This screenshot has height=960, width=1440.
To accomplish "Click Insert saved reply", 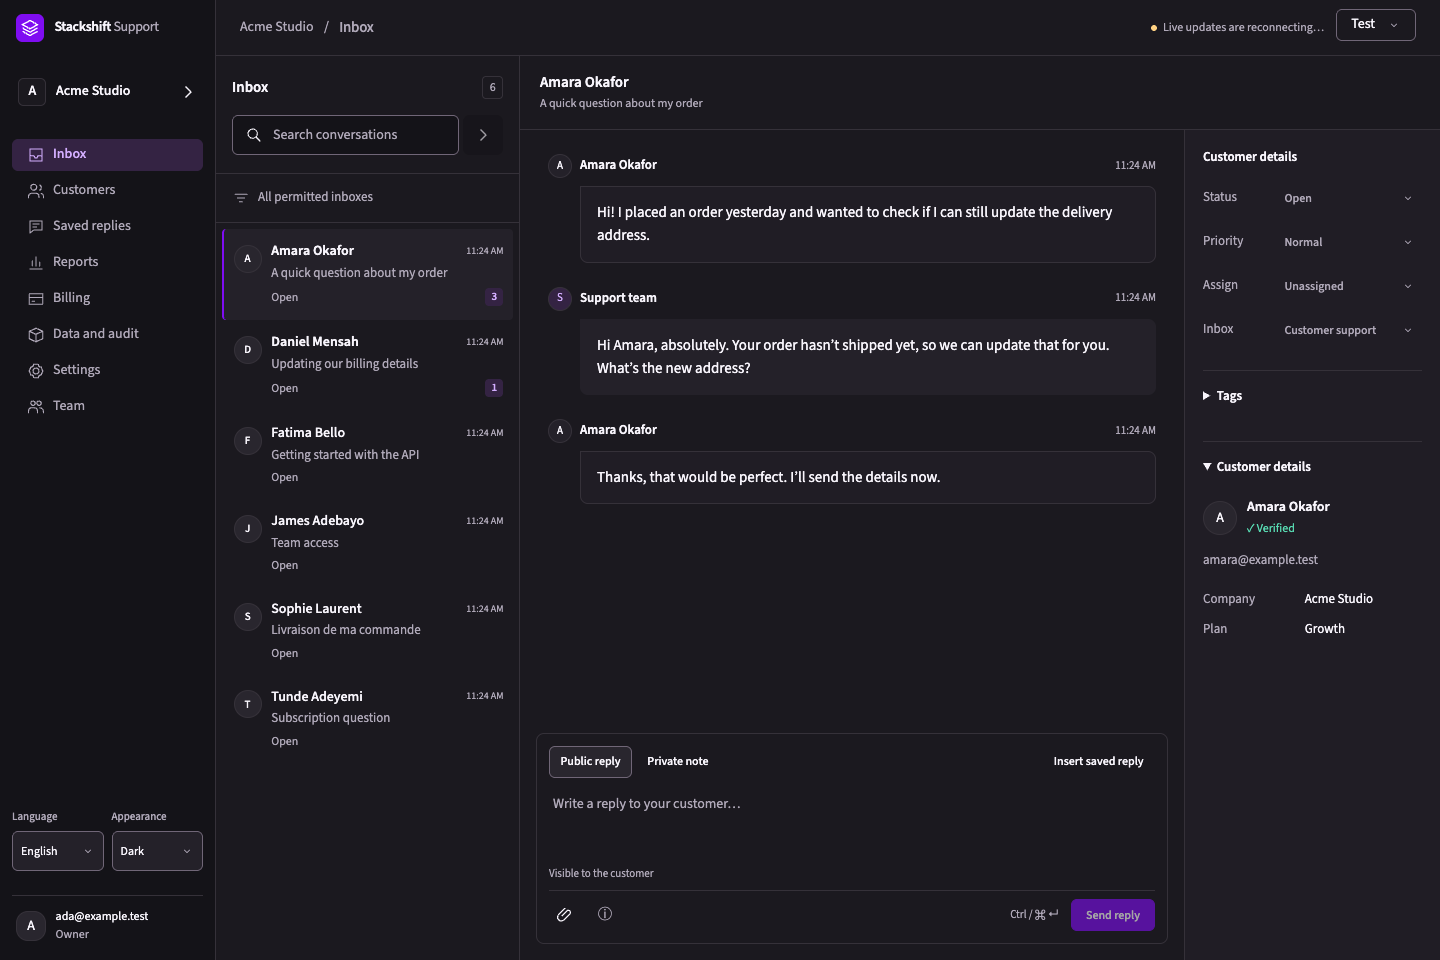I will pos(1098,762).
